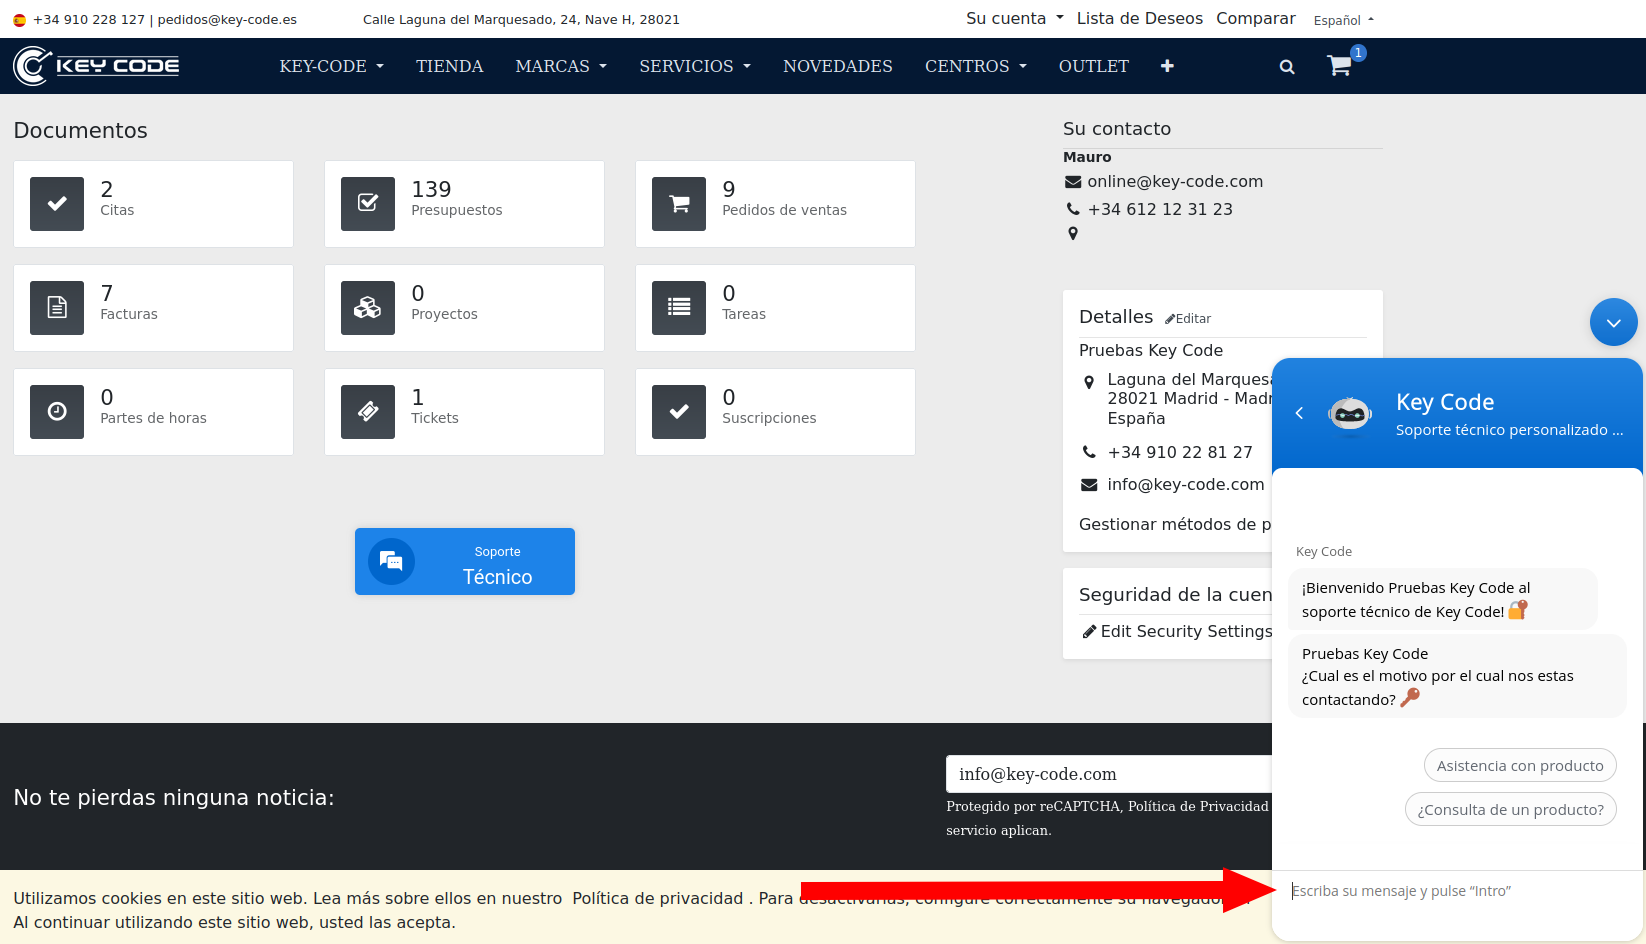The image size is (1646, 944).
Task: Click the Proyectos cubes icon
Action: [368, 308]
